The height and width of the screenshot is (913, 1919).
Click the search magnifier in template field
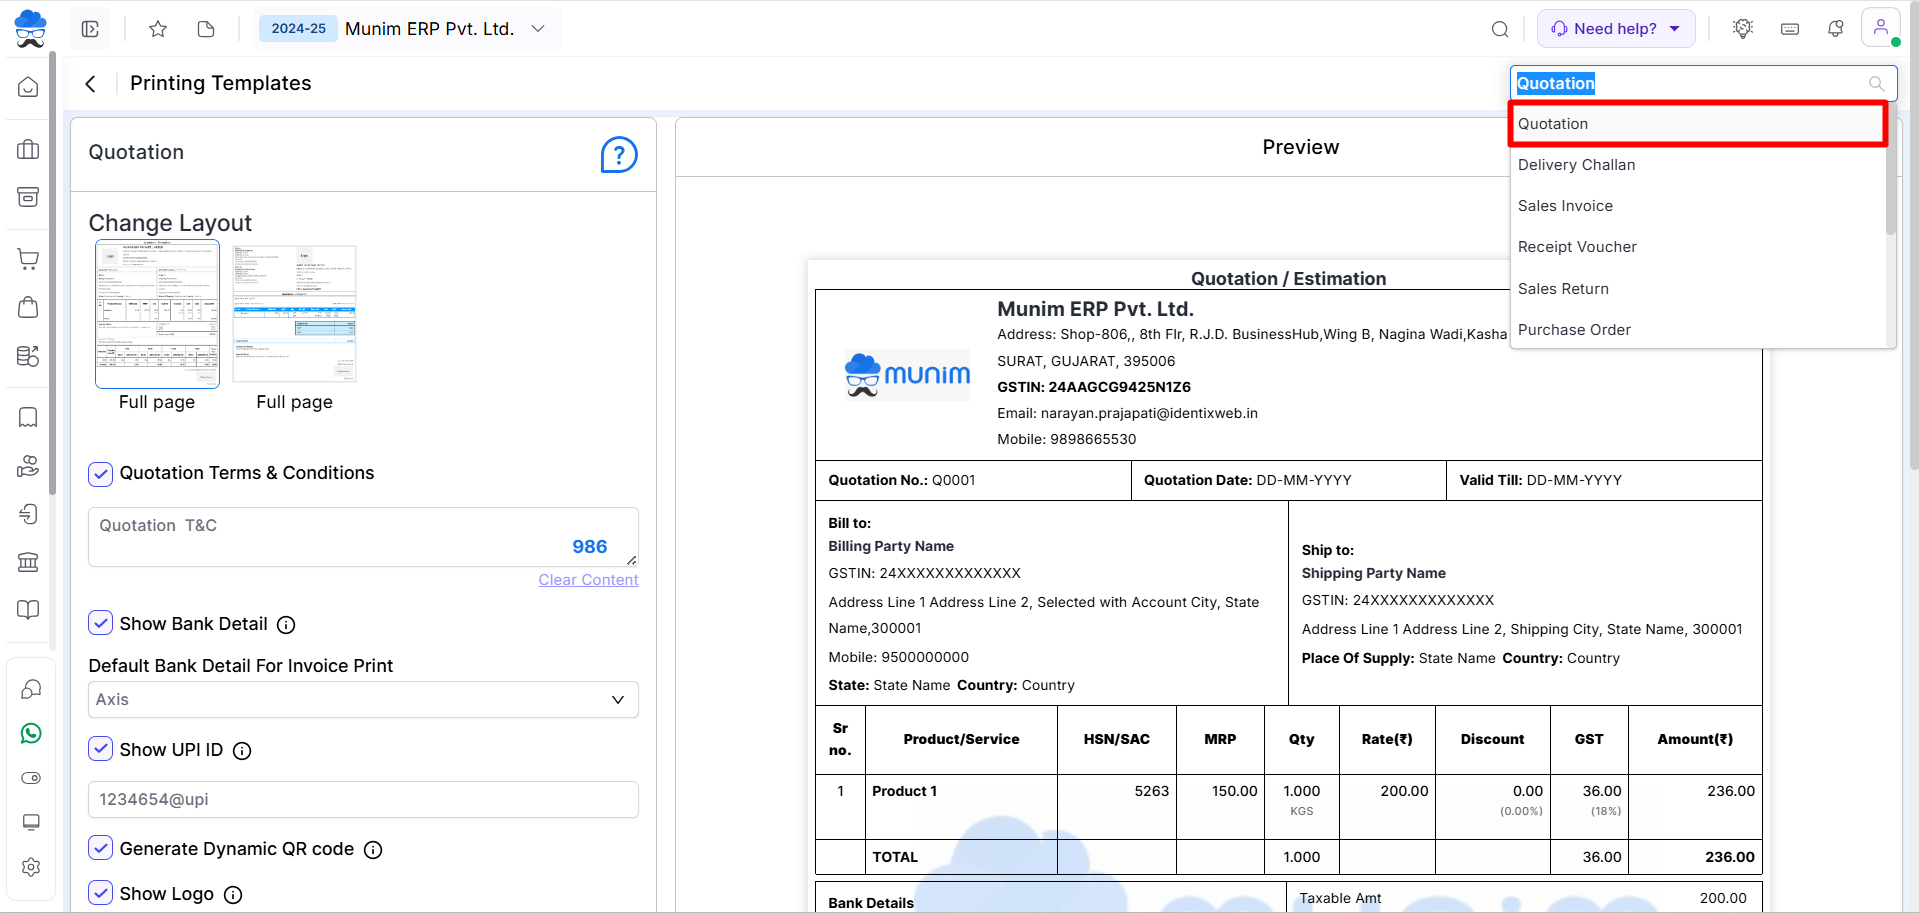point(1877,84)
